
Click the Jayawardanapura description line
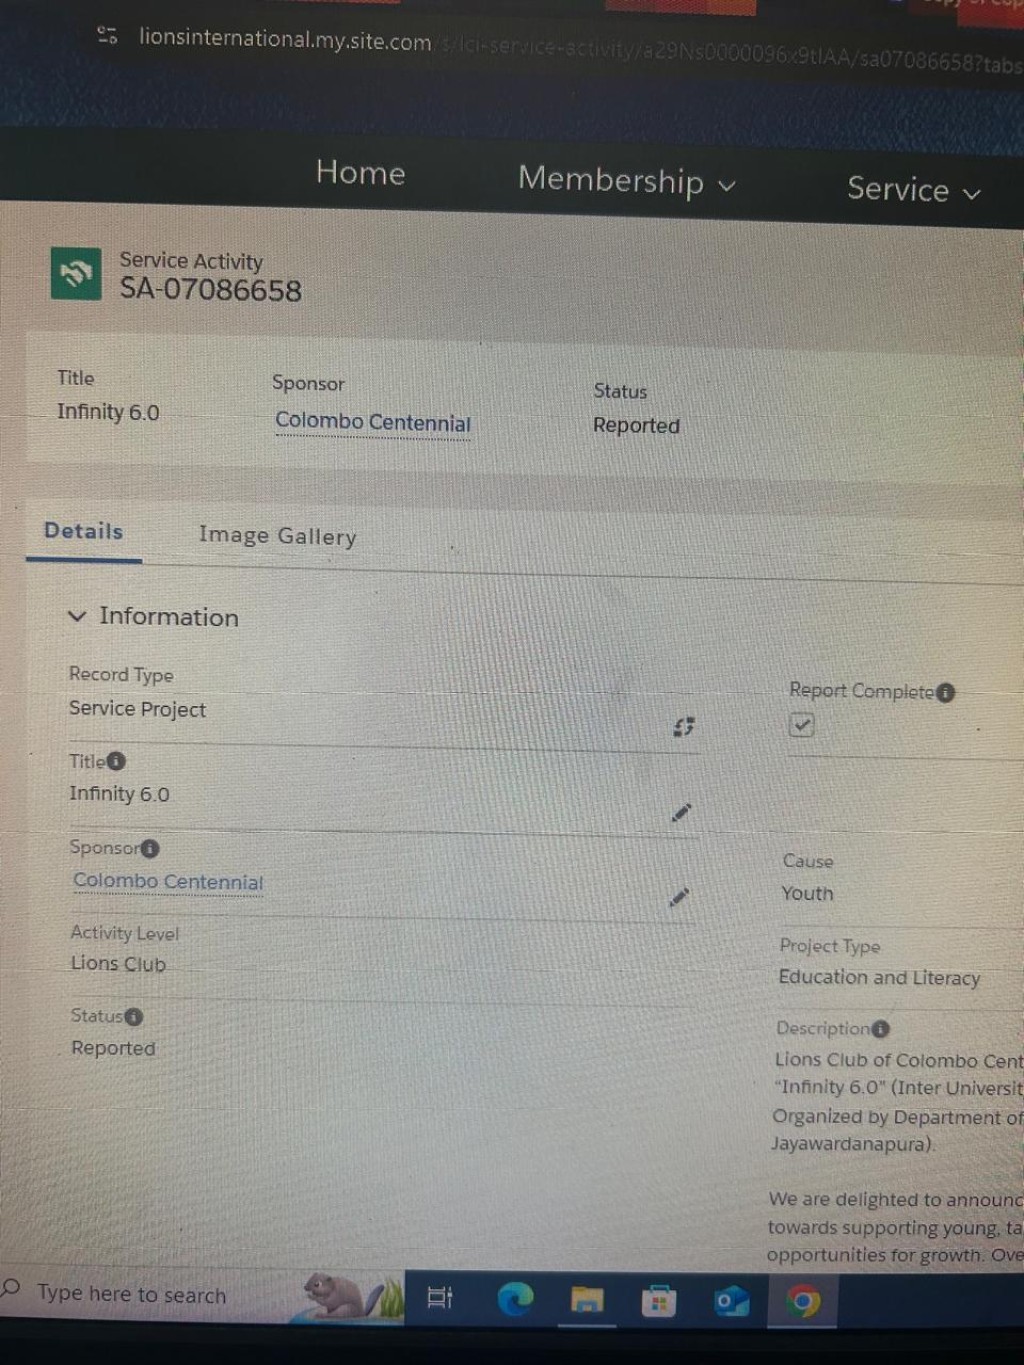click(853, 1144)
